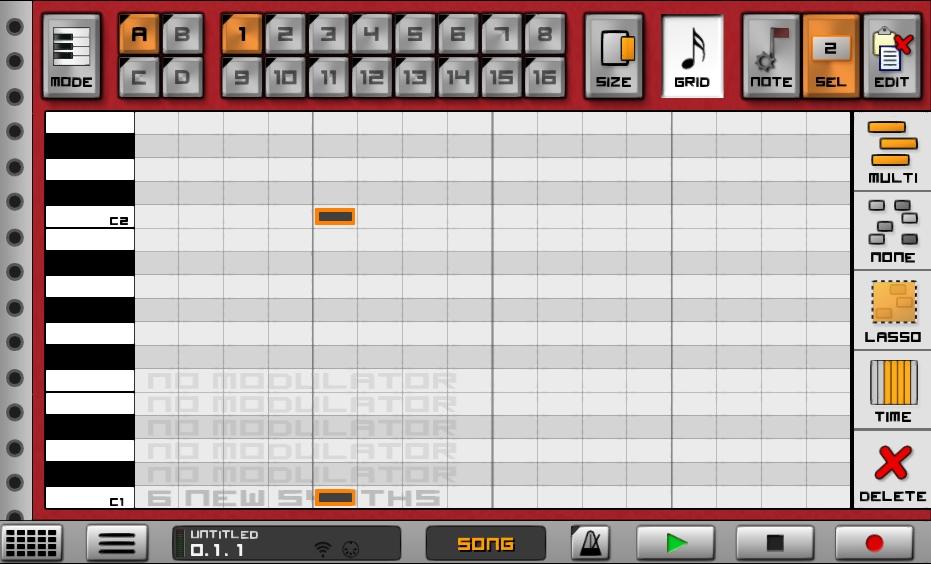This screenshot has width=931, height=564.
Task: Select bank A
Action: tap(138, 34)
